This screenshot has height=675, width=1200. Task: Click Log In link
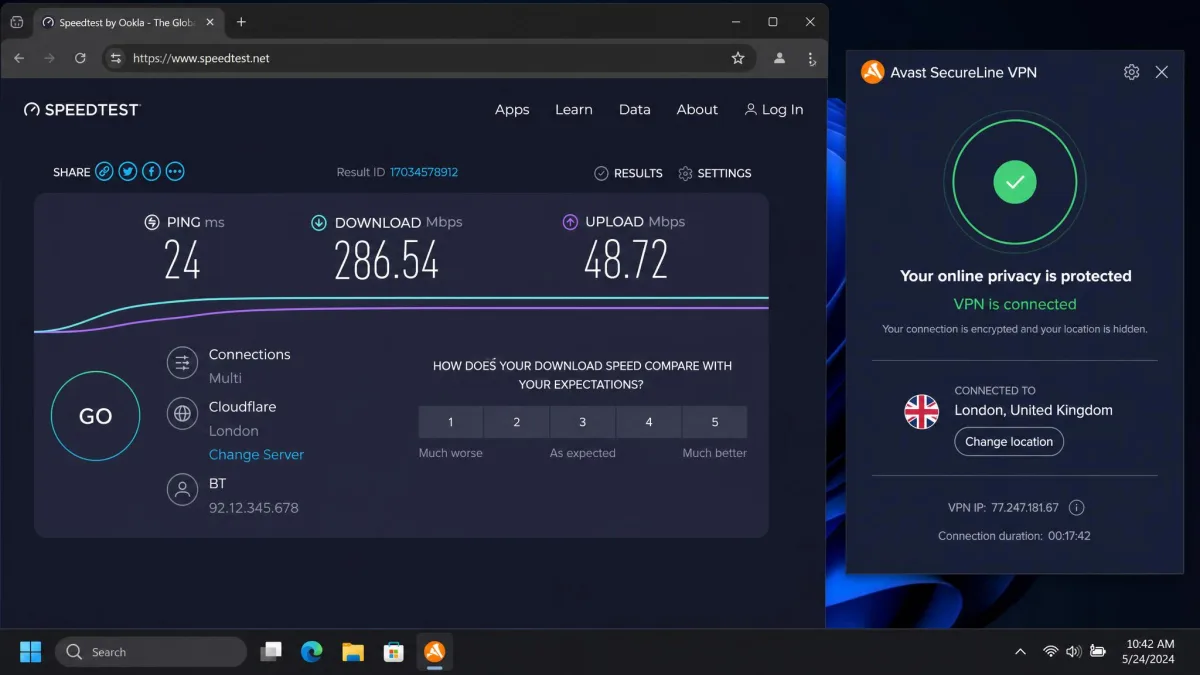pos(774,110)
